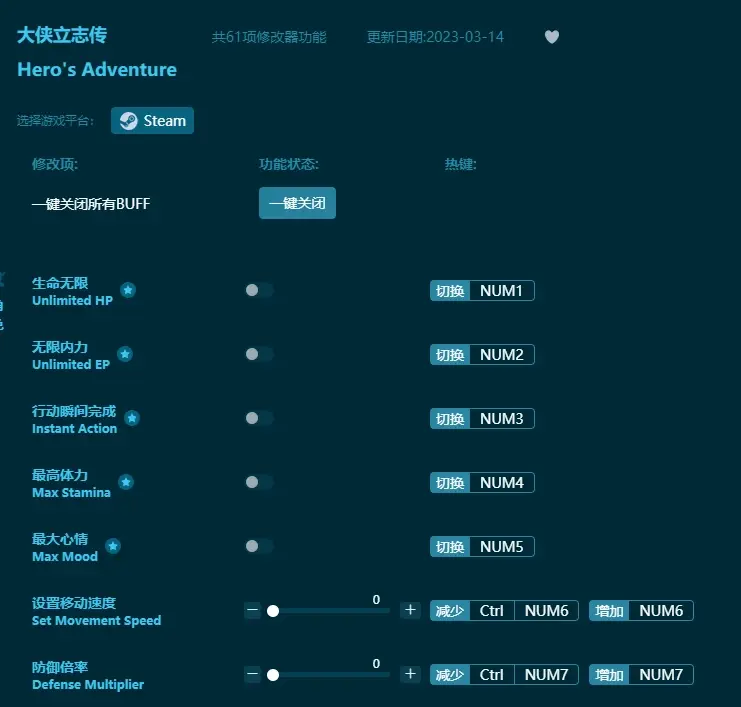Click the Hero's Adventure title
Viewport: 741px width, 707px height.
97,69
